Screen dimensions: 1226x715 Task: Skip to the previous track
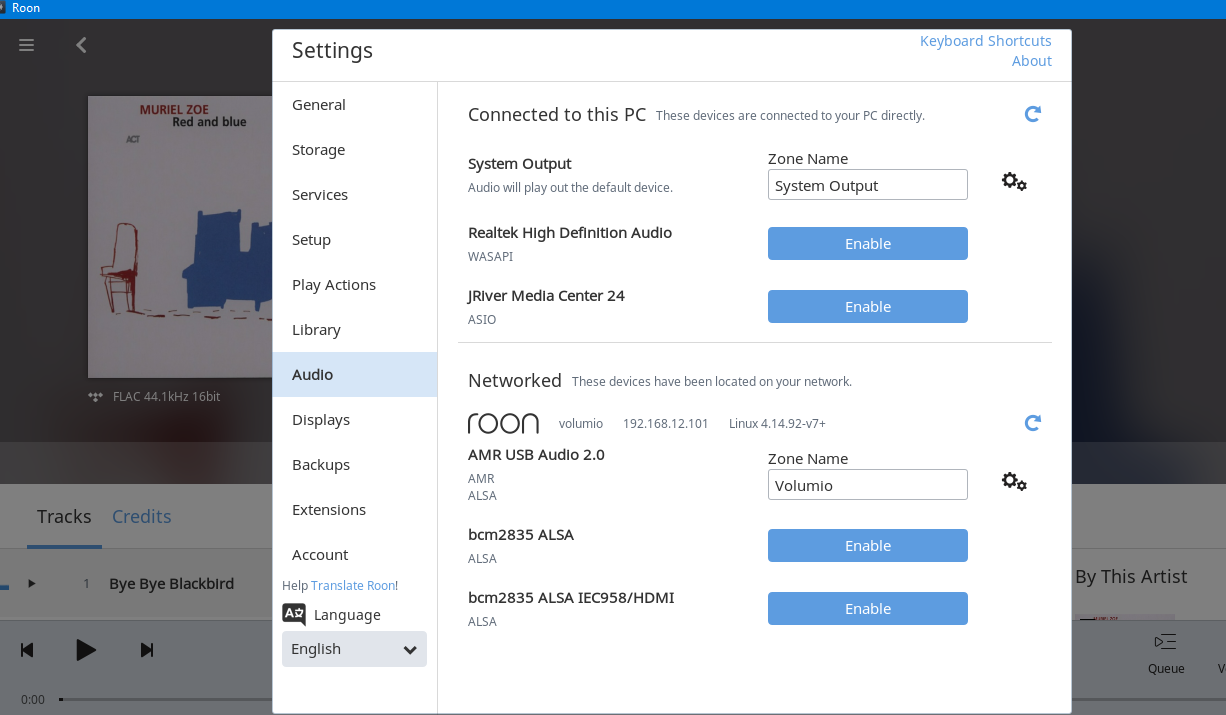pos(27,650)
